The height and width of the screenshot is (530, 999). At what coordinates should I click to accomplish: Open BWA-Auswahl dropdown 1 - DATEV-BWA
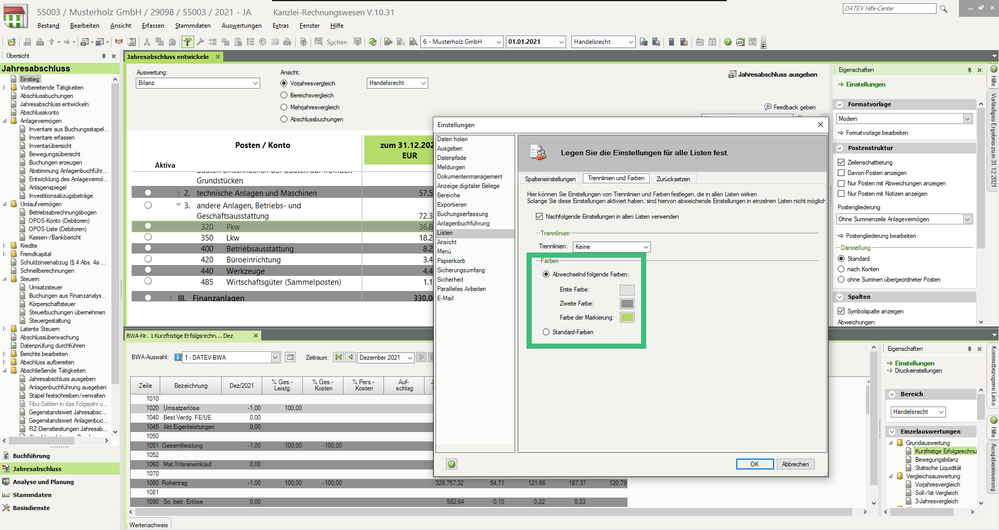(x=231, y=357)
